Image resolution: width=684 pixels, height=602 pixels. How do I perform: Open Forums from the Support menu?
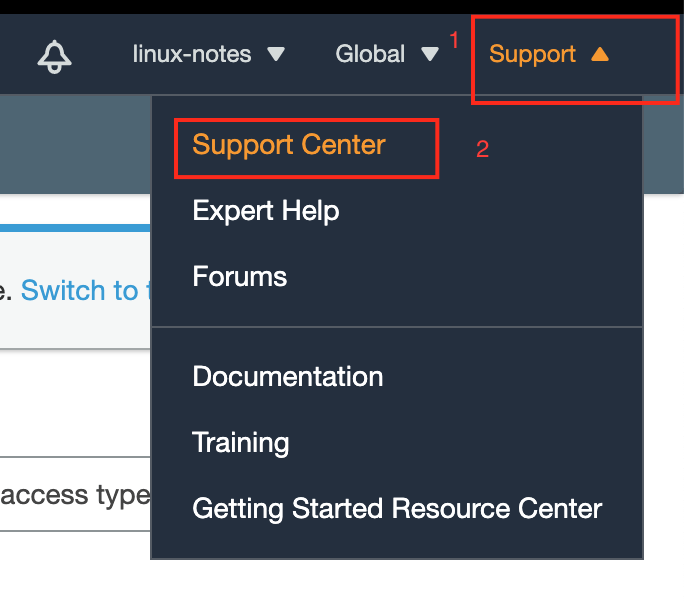coord(239,277)
